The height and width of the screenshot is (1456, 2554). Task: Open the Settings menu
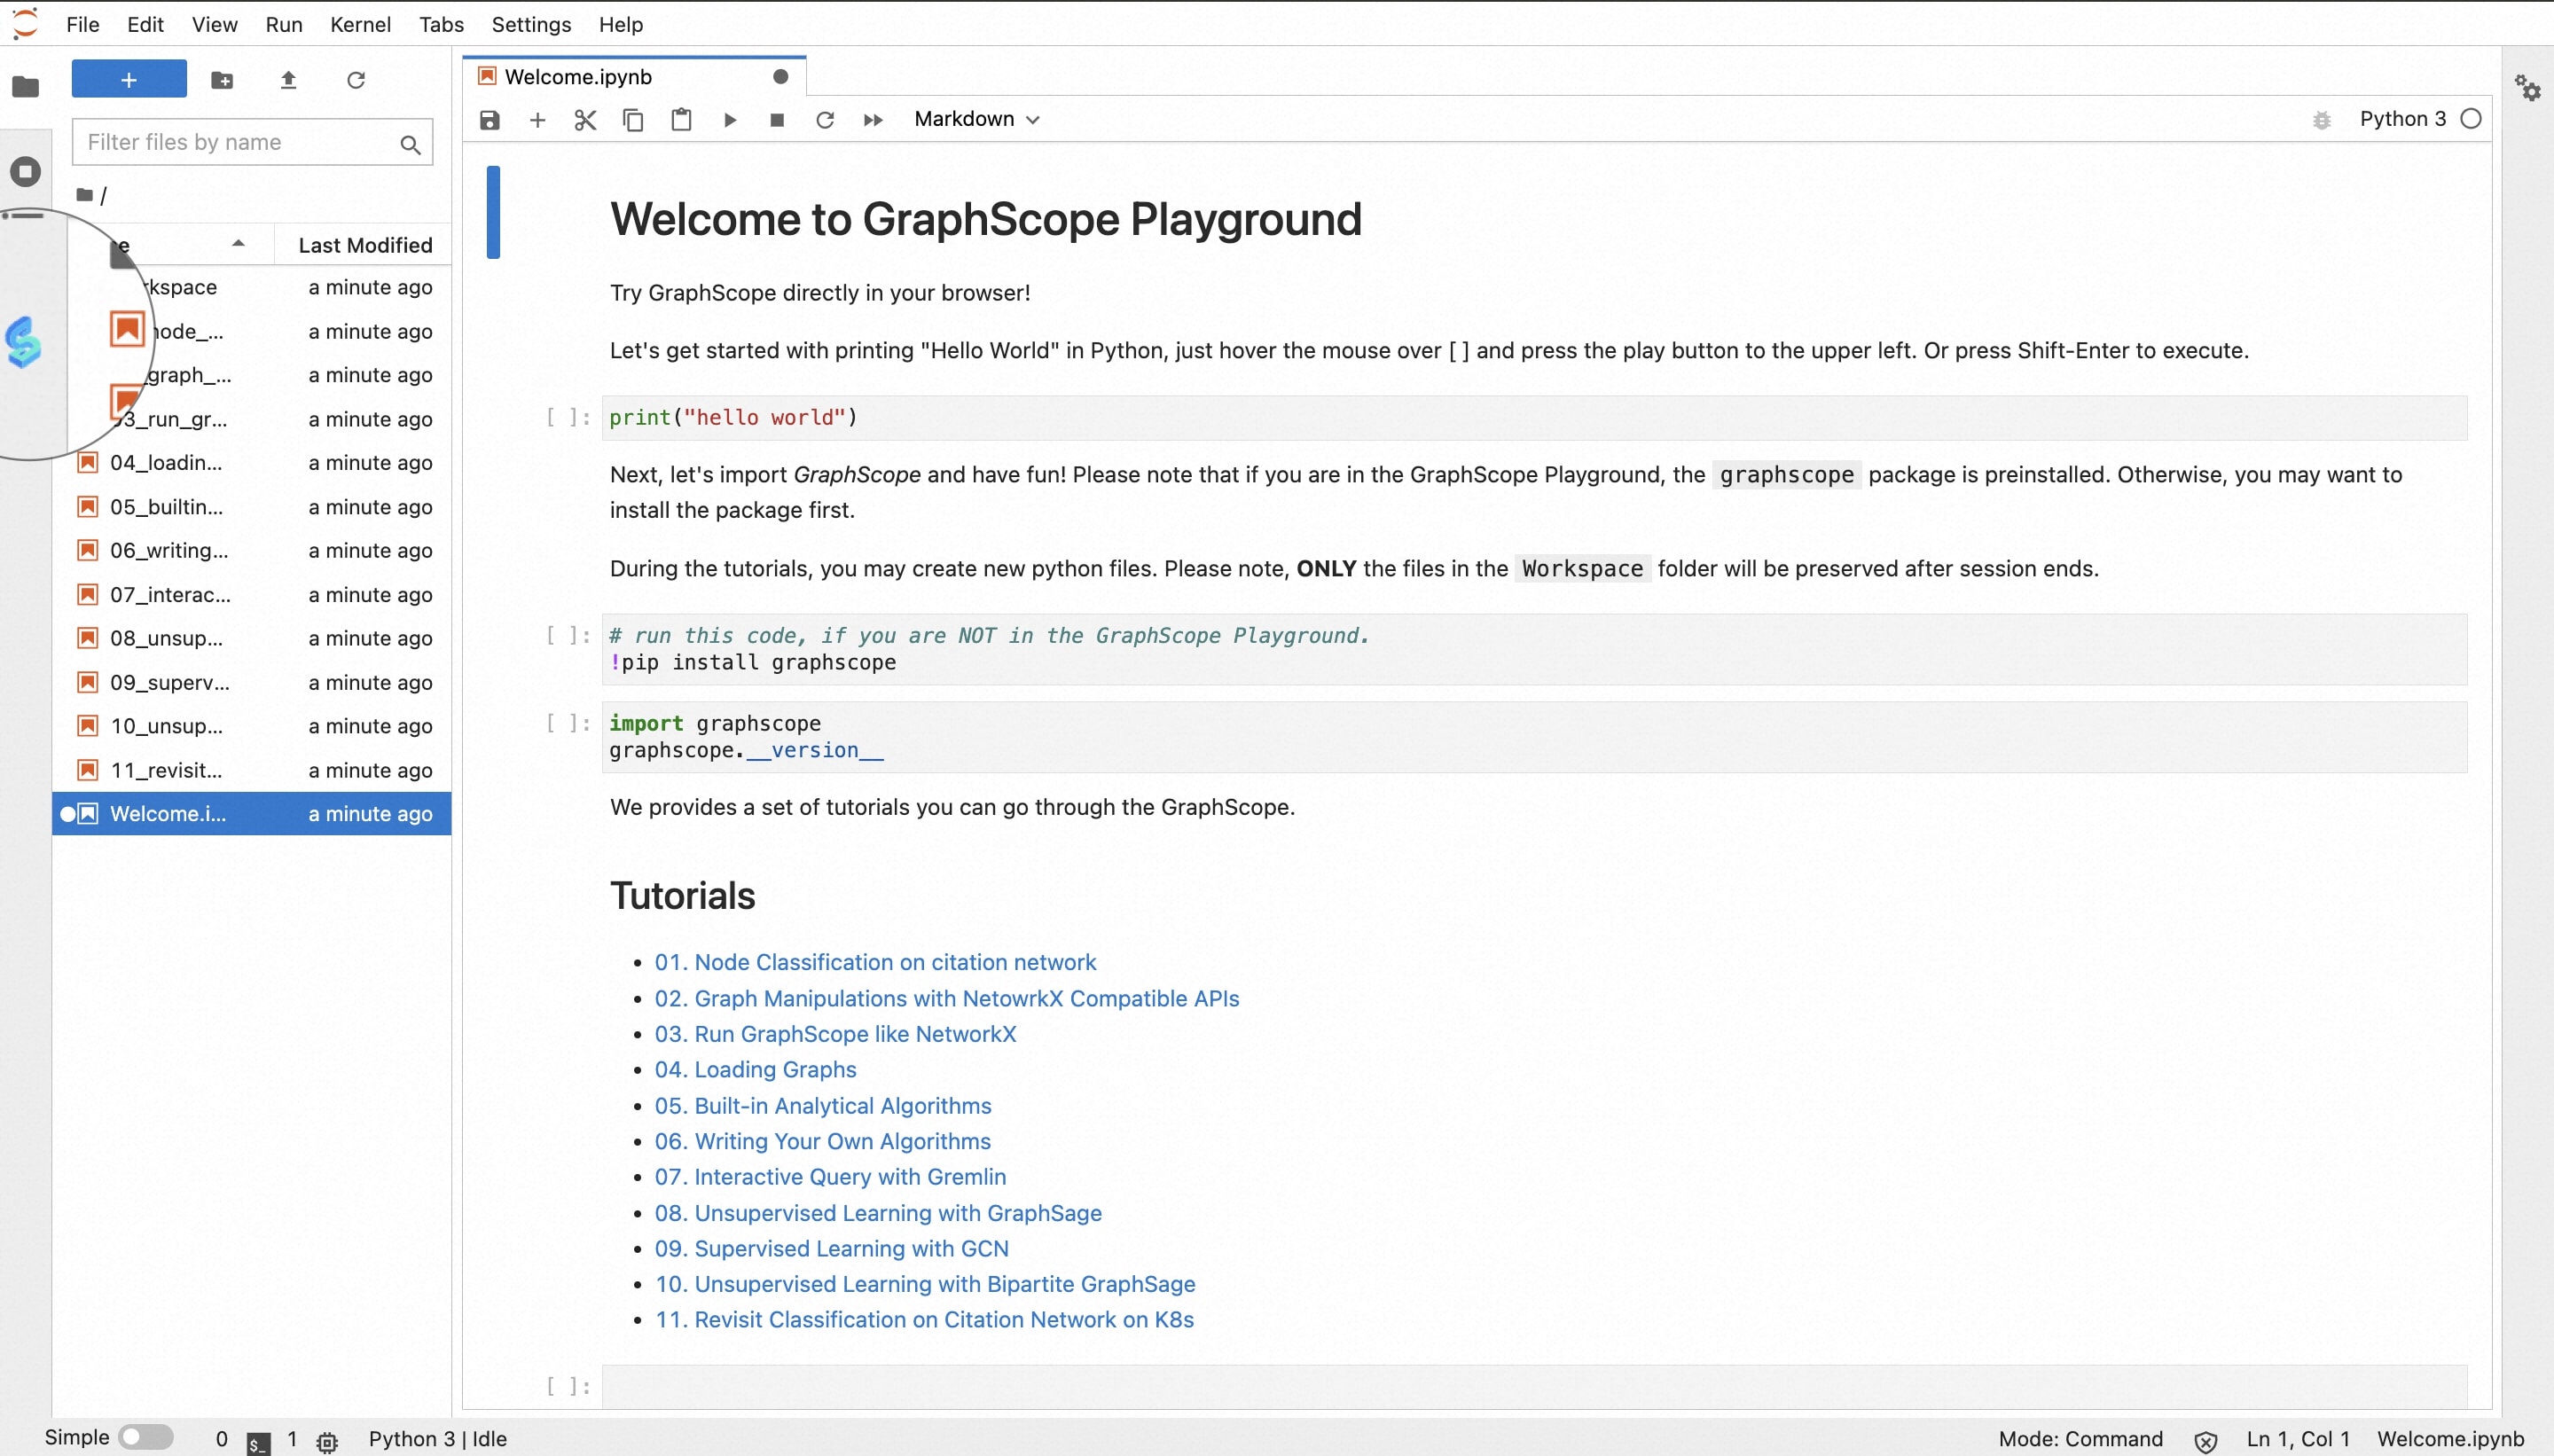point(531,24)
